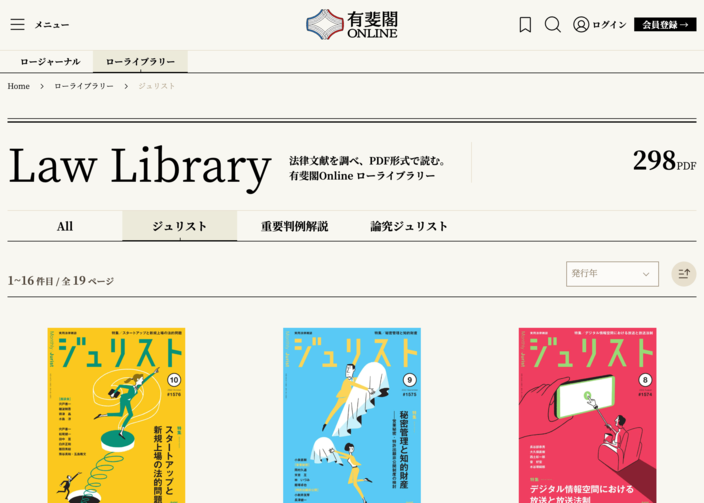Click 1~16 件目 / 全 19 ページ text
704x503 pixels.
61,281
